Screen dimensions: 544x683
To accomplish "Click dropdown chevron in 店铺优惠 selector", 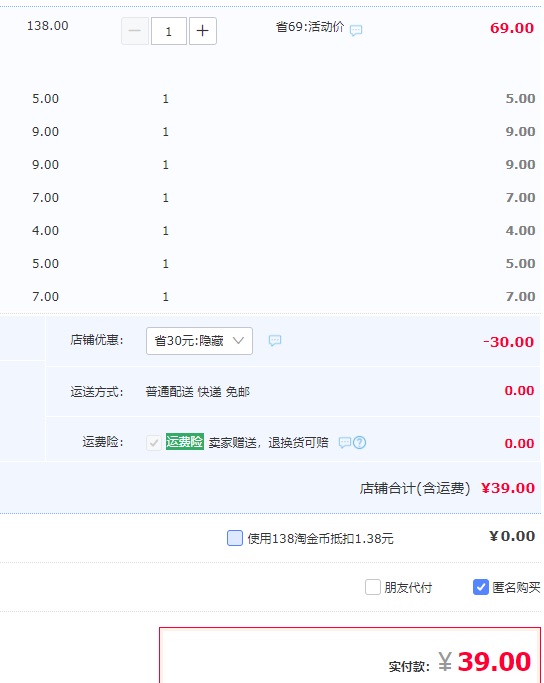I will coord(238,340).
